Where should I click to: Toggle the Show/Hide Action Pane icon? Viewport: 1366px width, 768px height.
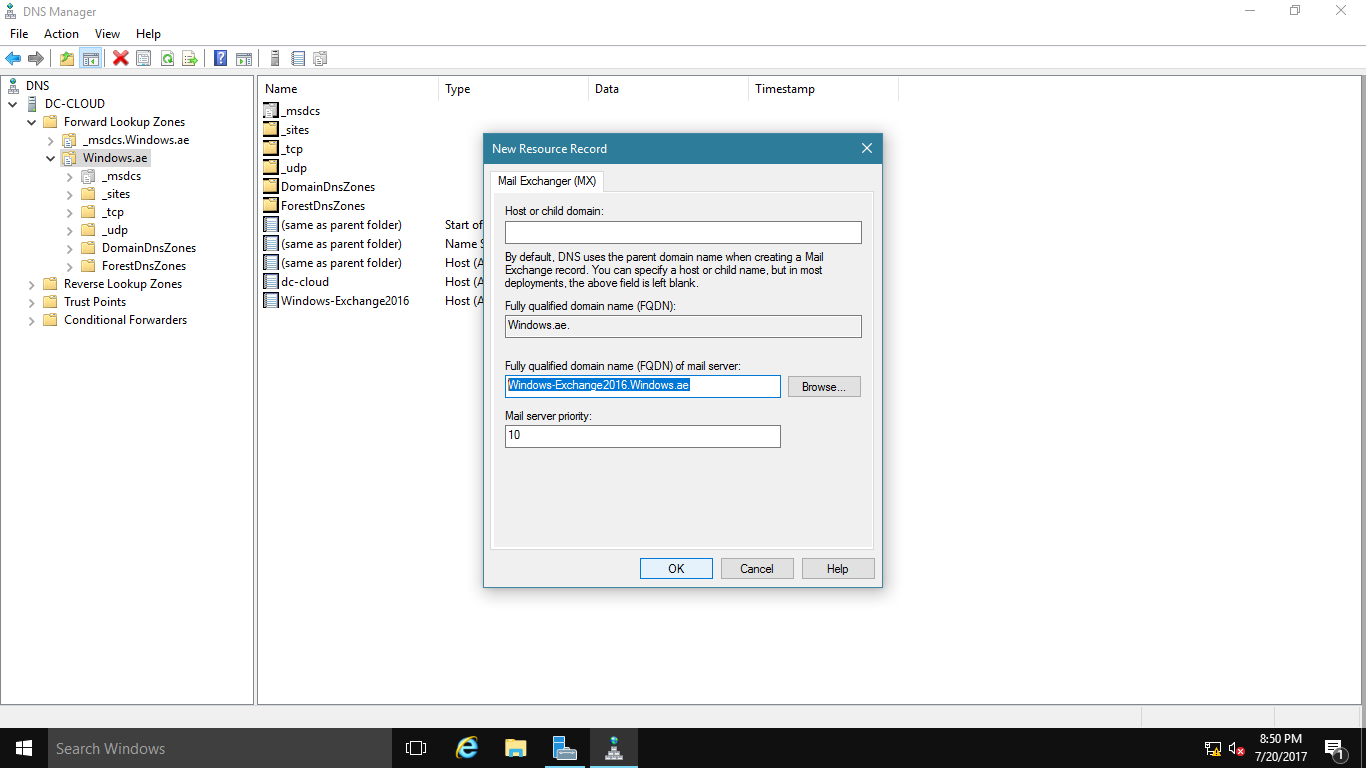pyautogui.click(x=243, y=59)
